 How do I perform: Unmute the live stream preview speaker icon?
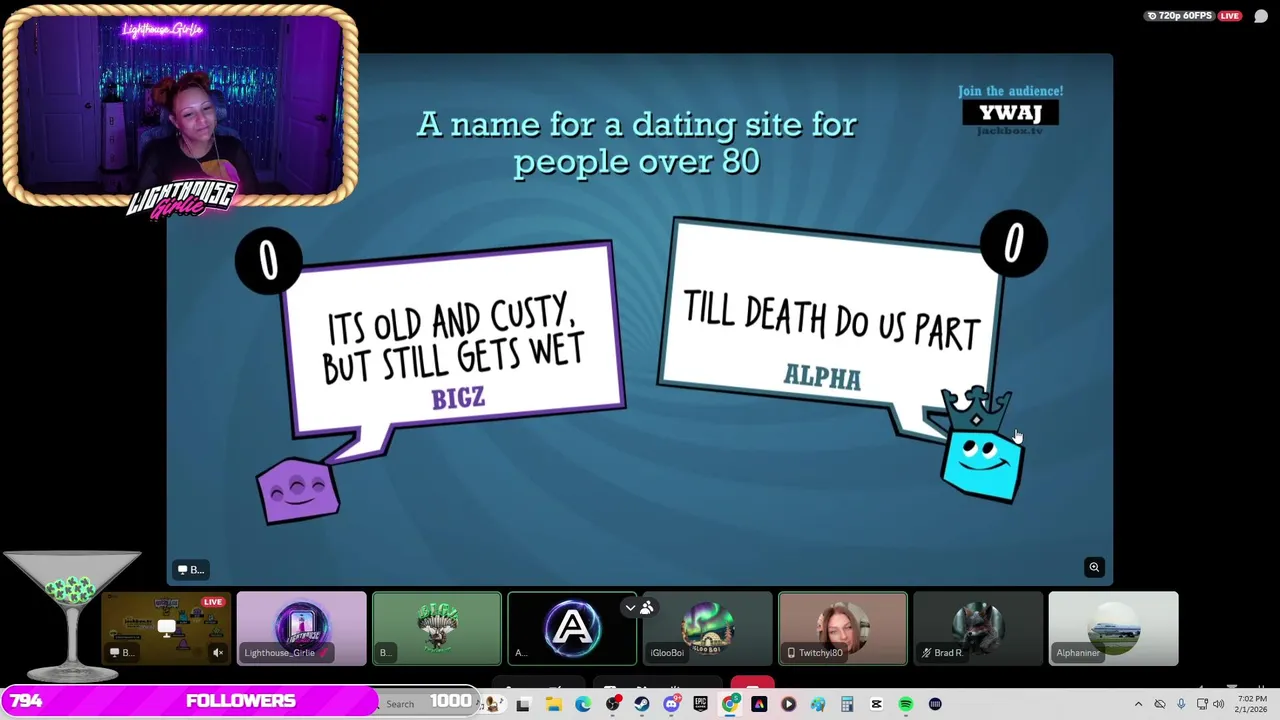click(x=218, y=653)
